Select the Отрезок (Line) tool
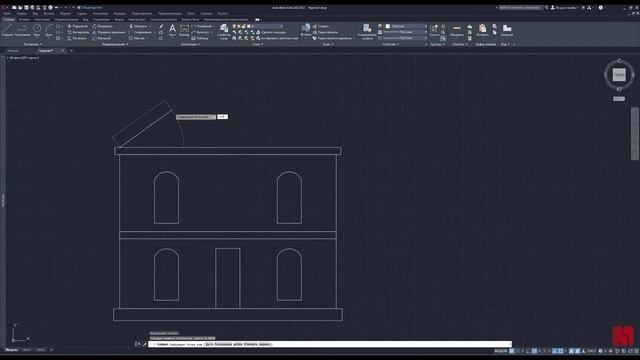 click(x=7, y=30)
